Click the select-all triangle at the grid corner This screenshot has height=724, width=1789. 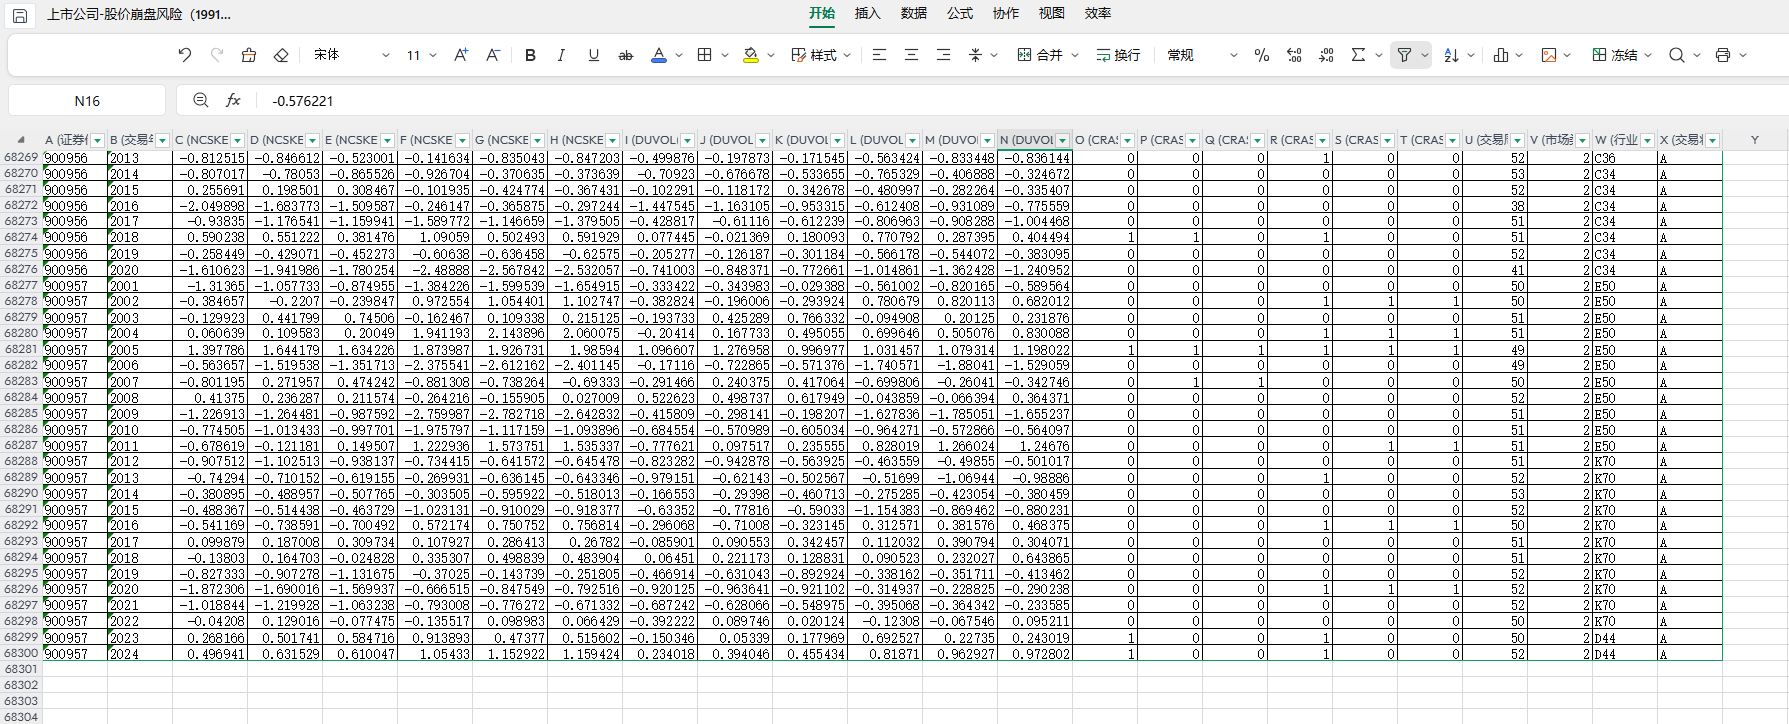pos(20,140)
